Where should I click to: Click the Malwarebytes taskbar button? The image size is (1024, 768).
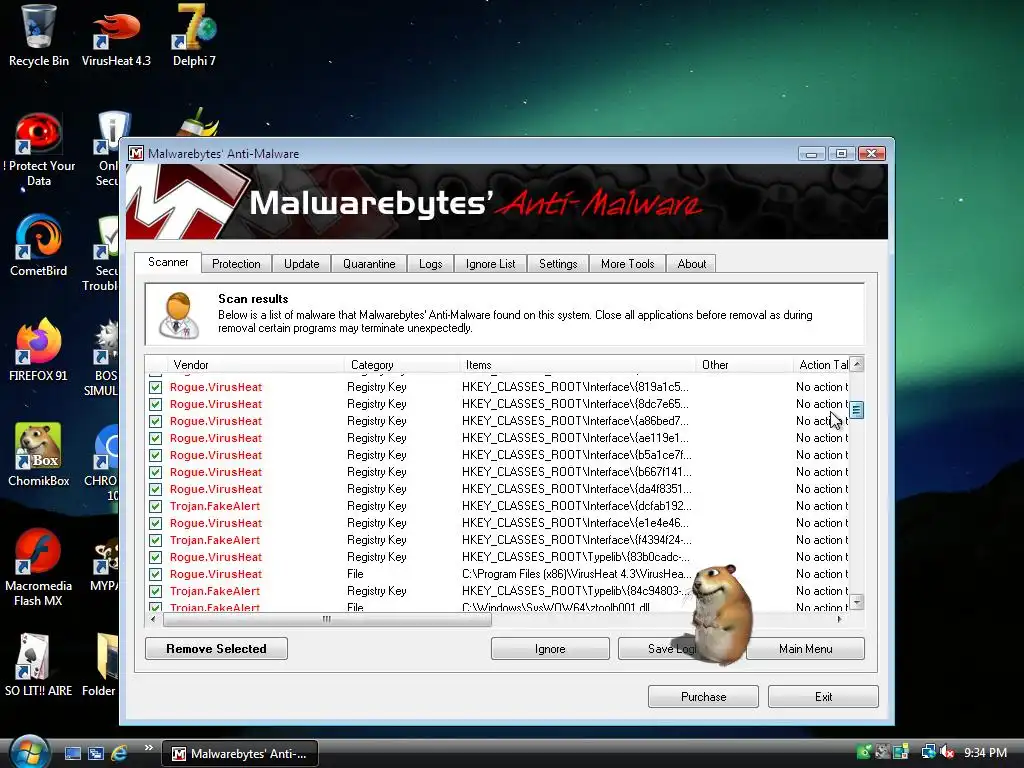tap(240, 754)
